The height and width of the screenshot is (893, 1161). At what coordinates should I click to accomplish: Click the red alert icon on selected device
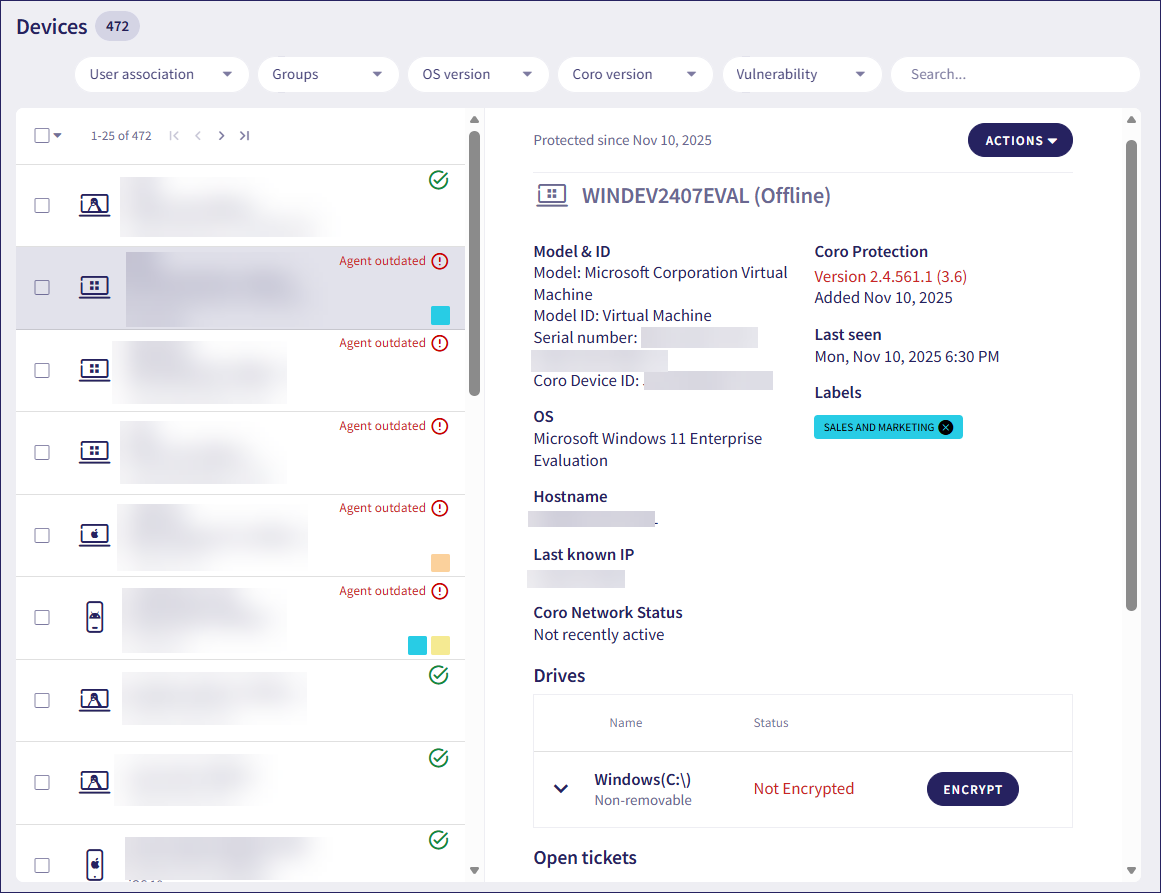pos(440,261)
